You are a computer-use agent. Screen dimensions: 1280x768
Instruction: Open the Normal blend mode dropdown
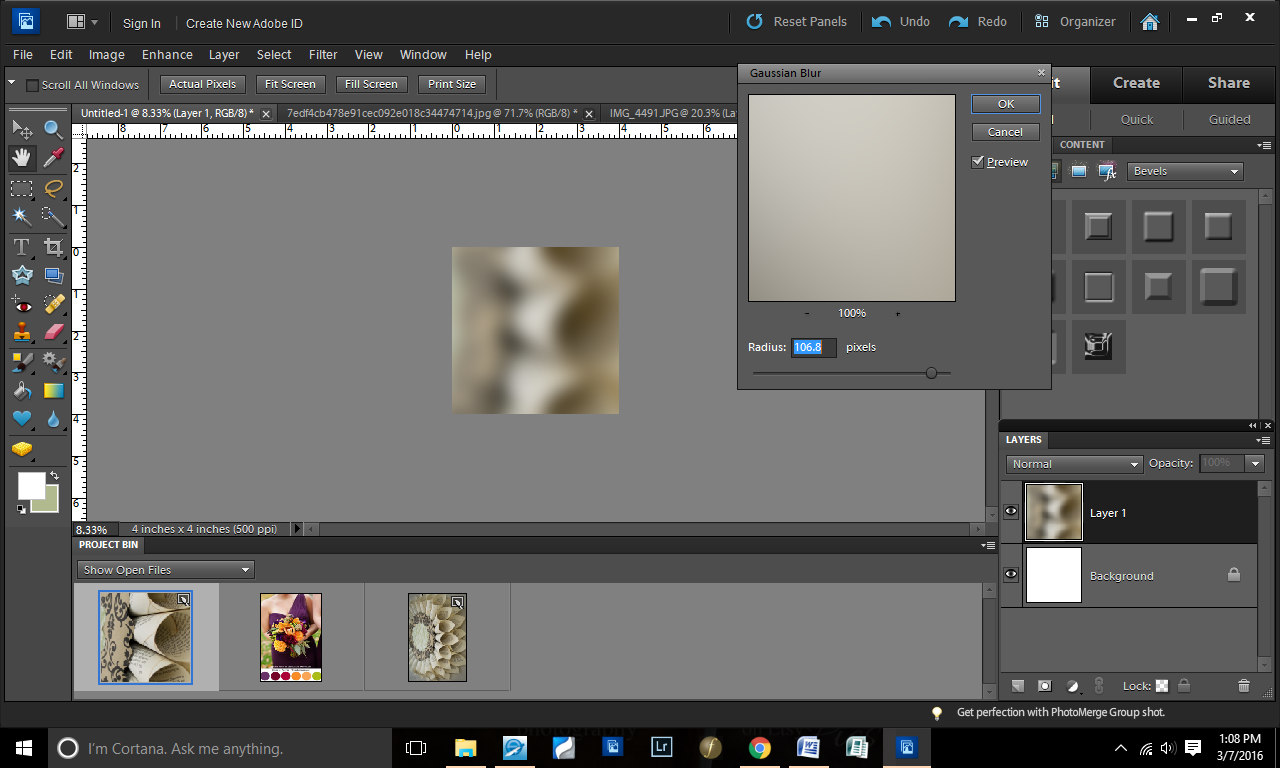pyautogui.click(x=1074, y=464)
